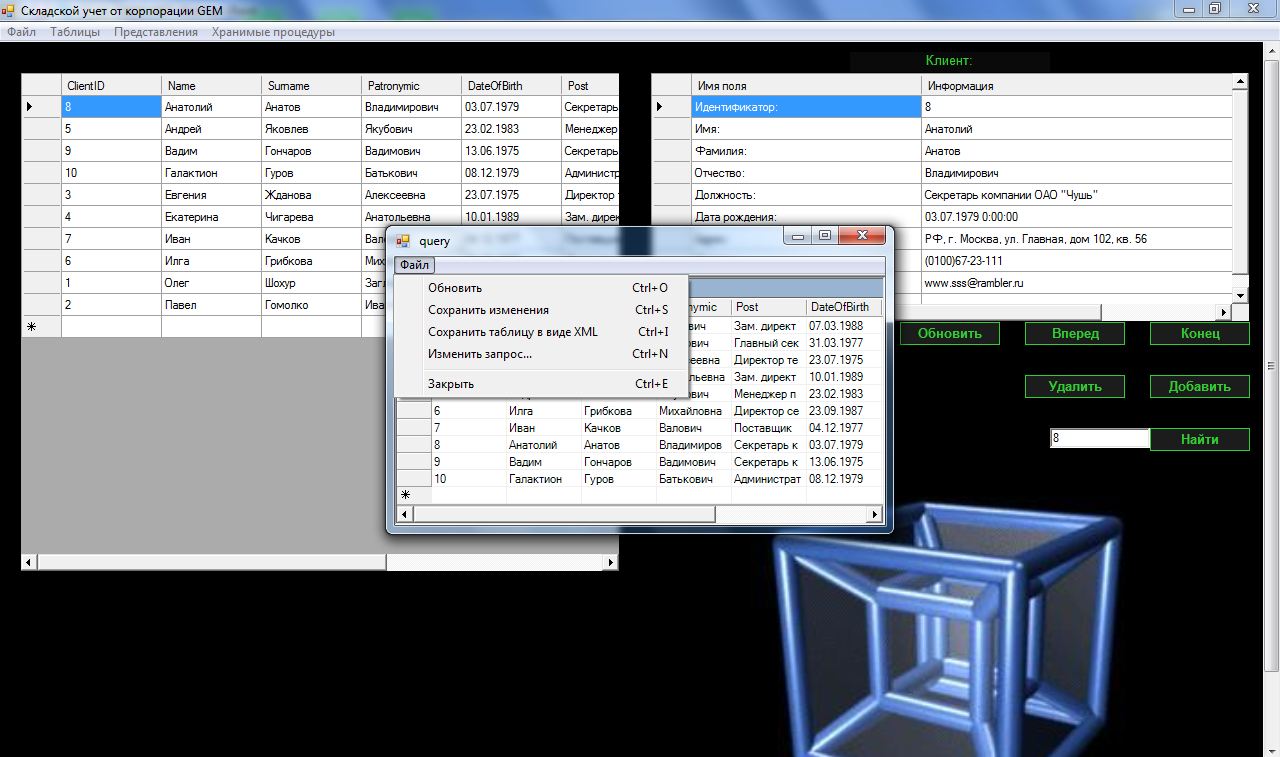This screenshot has width=1280, height=757.
Task: Open the 'Таблицы' menu in main menu bar
Action: (75, 32)
